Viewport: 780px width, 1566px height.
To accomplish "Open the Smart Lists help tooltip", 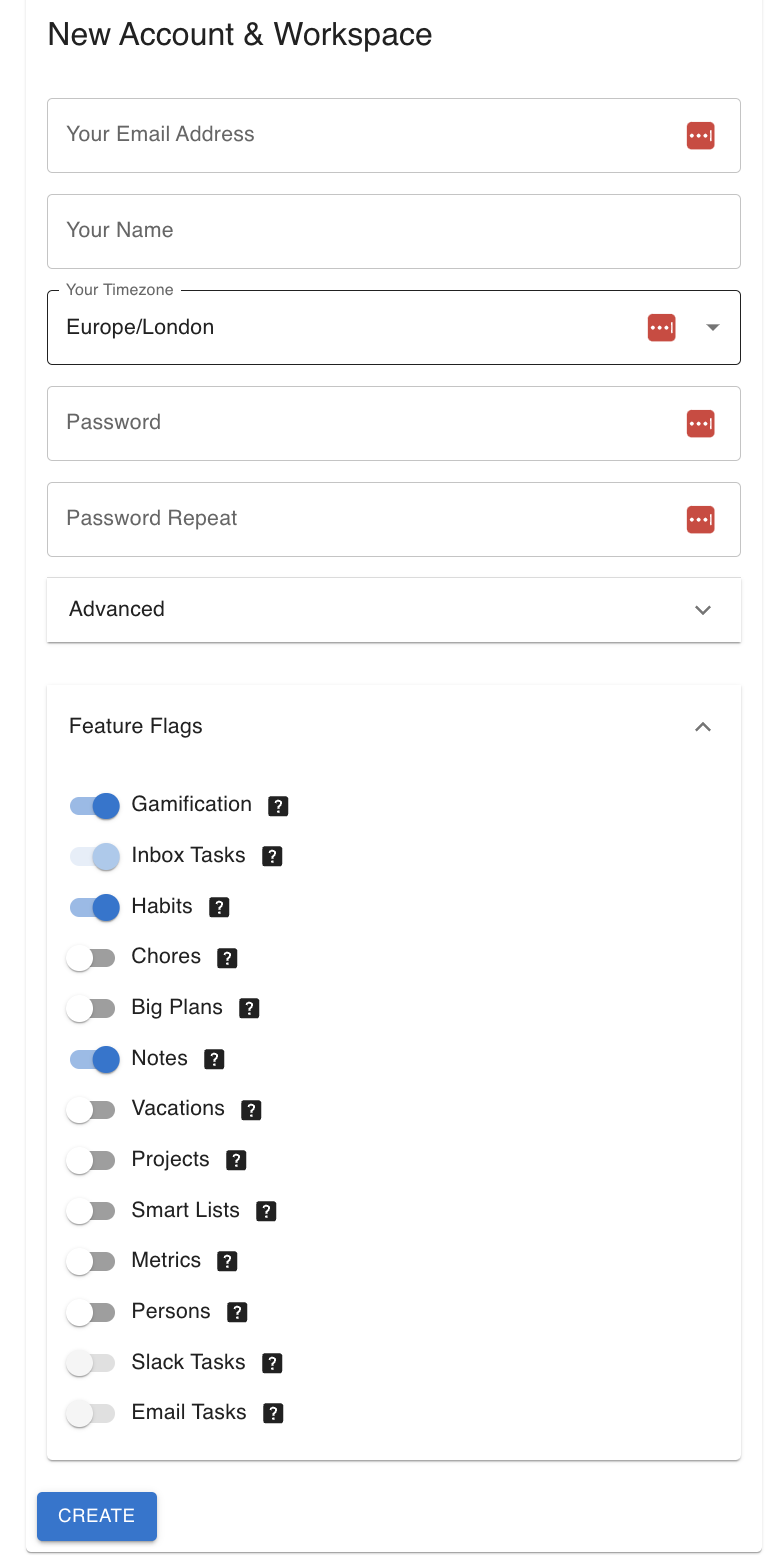I will click(x=265, y=1211).
